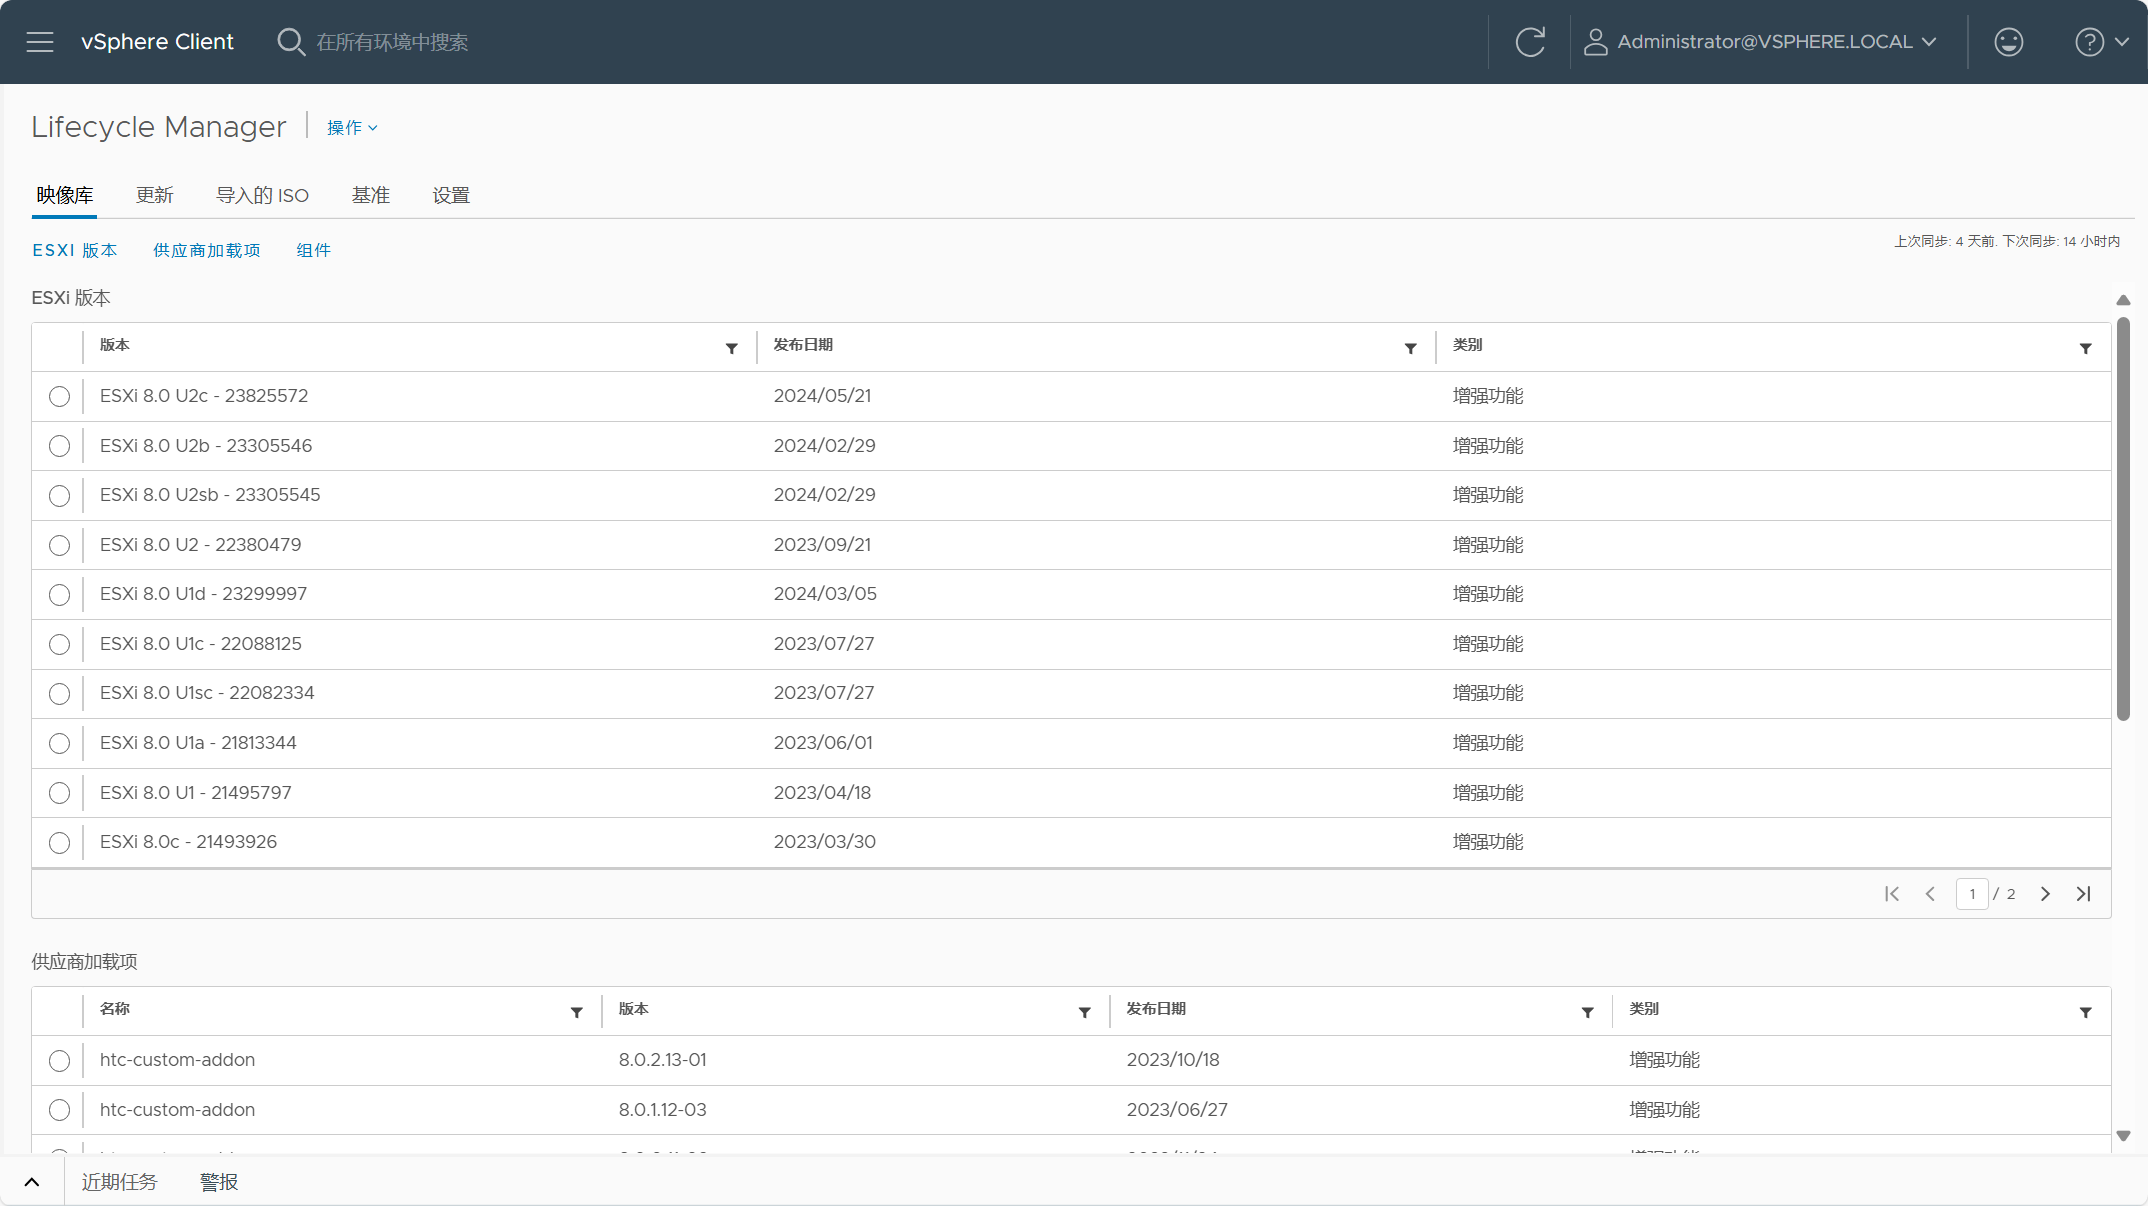Click addon date 2023/06/27
Screen dimensions: 2148x1206
pos(1177,1110)
